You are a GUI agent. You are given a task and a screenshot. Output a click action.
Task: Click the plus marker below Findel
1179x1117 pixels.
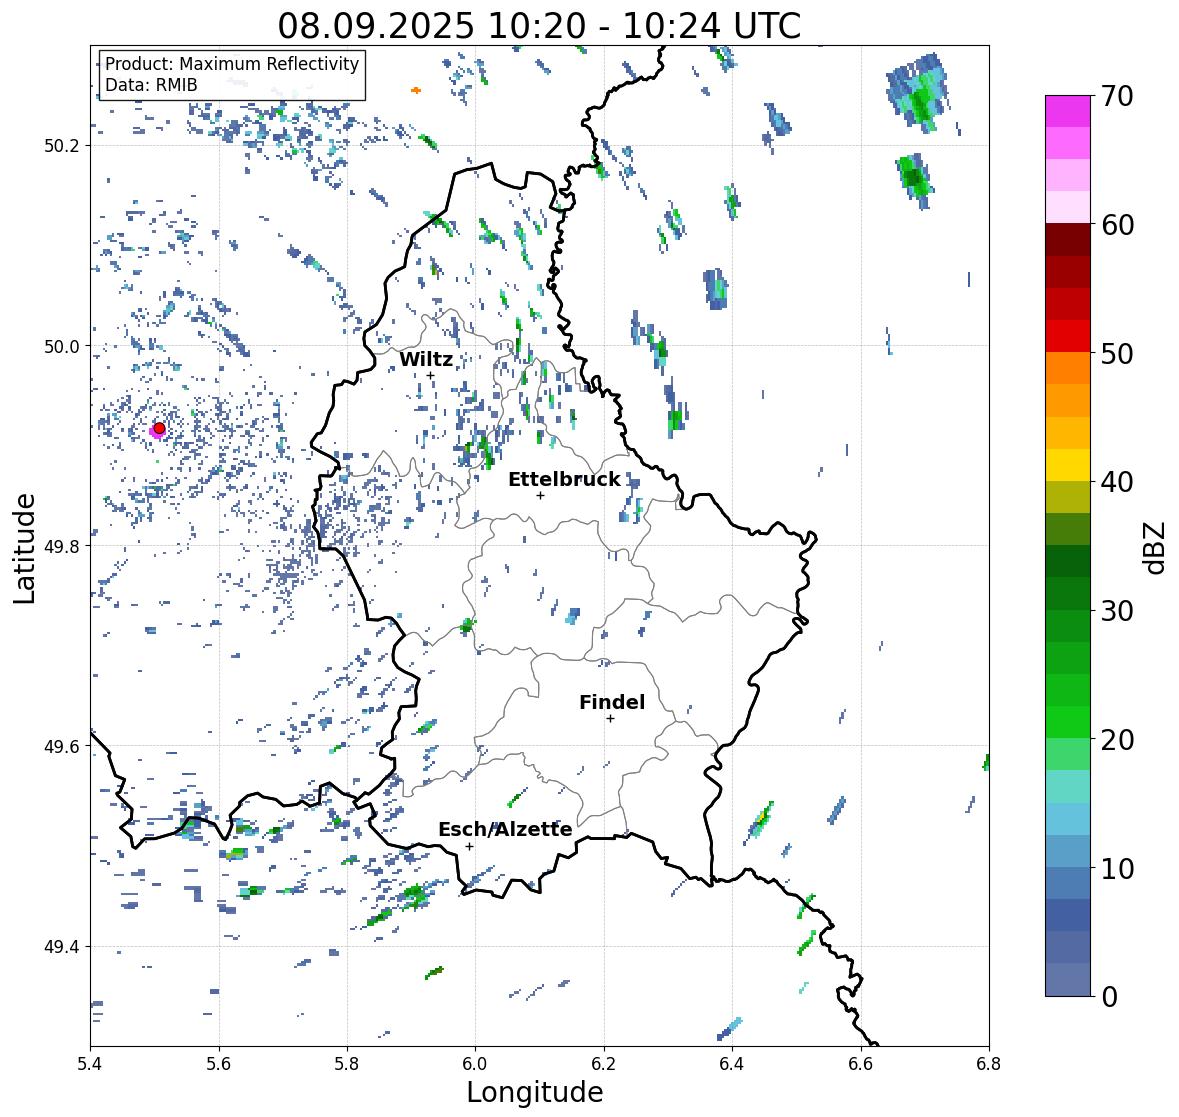pyautogui.click(x=611, y=719)
